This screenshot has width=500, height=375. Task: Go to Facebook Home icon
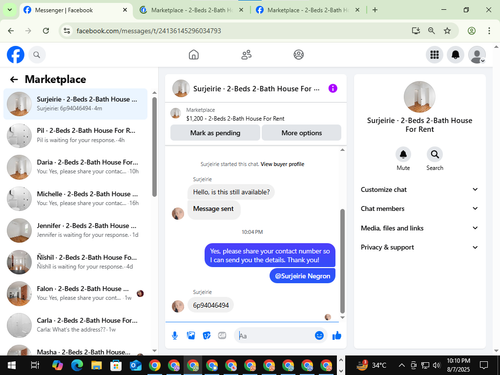coord(194,55)
